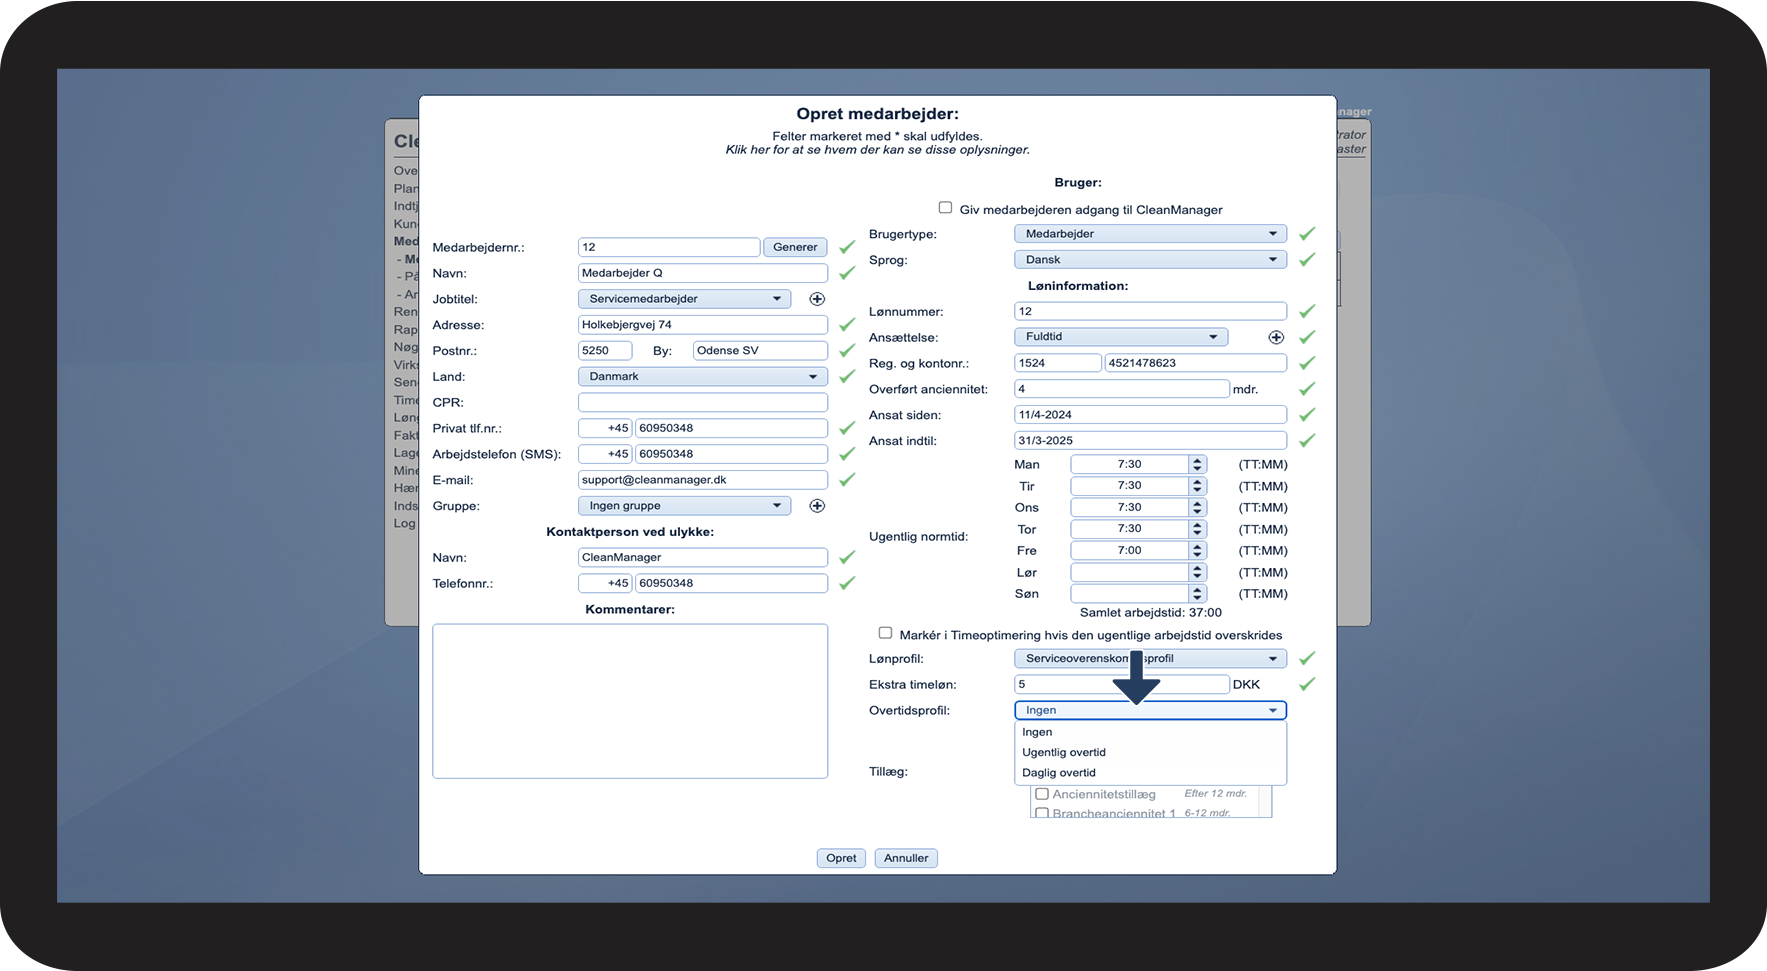
Task: Click the plus icon next to Jobtitel
Action: [817, 299]
